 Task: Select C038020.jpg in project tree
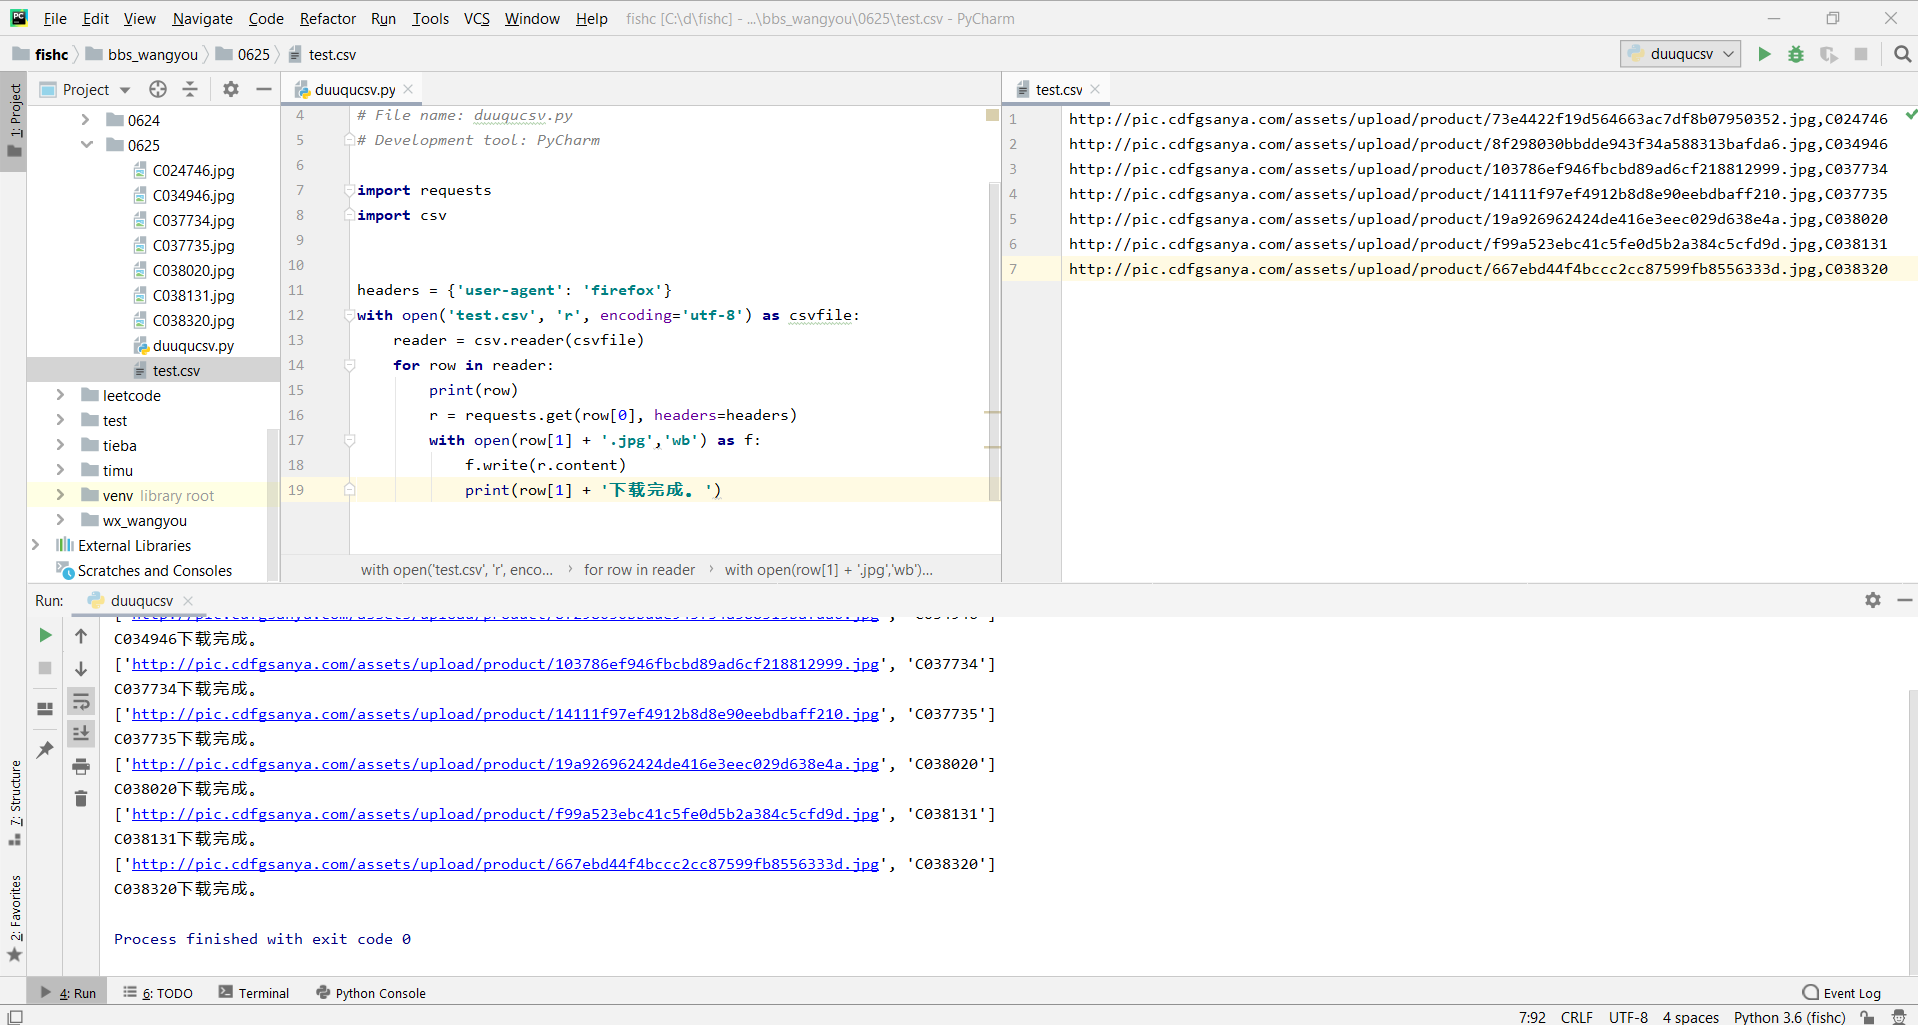(193, 270)
